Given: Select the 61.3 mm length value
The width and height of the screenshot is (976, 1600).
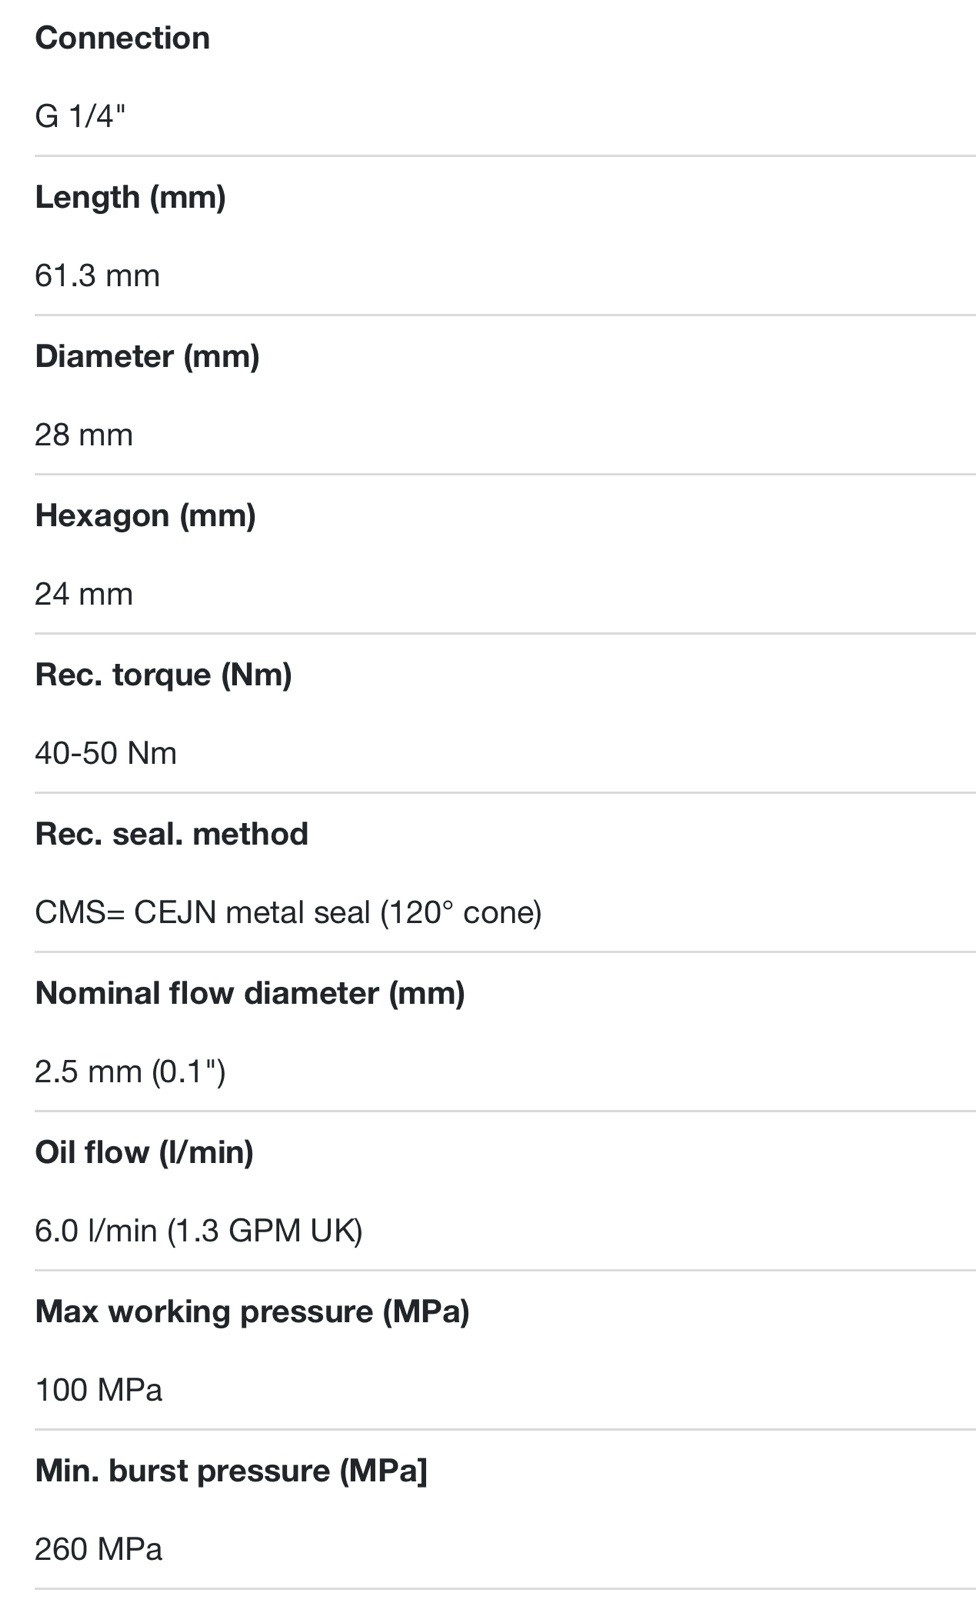Looking at the screenshot, I should 97,275.
